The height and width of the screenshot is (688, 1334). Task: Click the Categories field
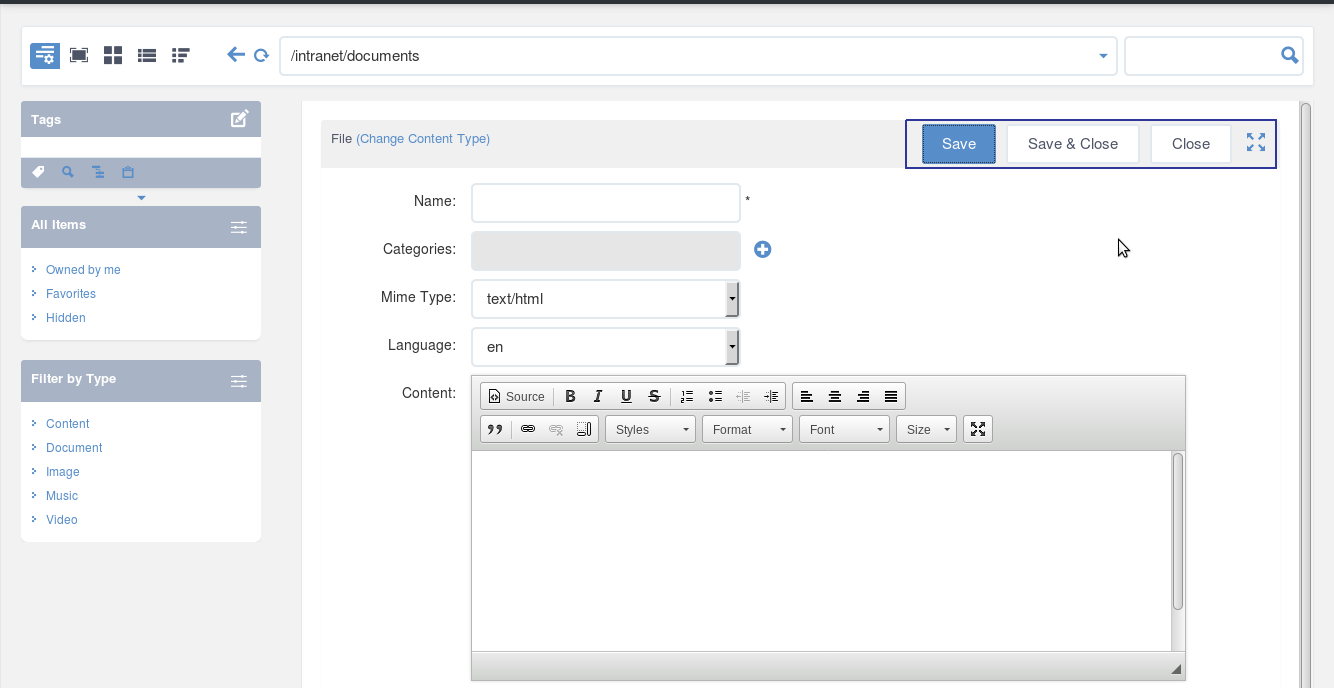tap(606, 251)
